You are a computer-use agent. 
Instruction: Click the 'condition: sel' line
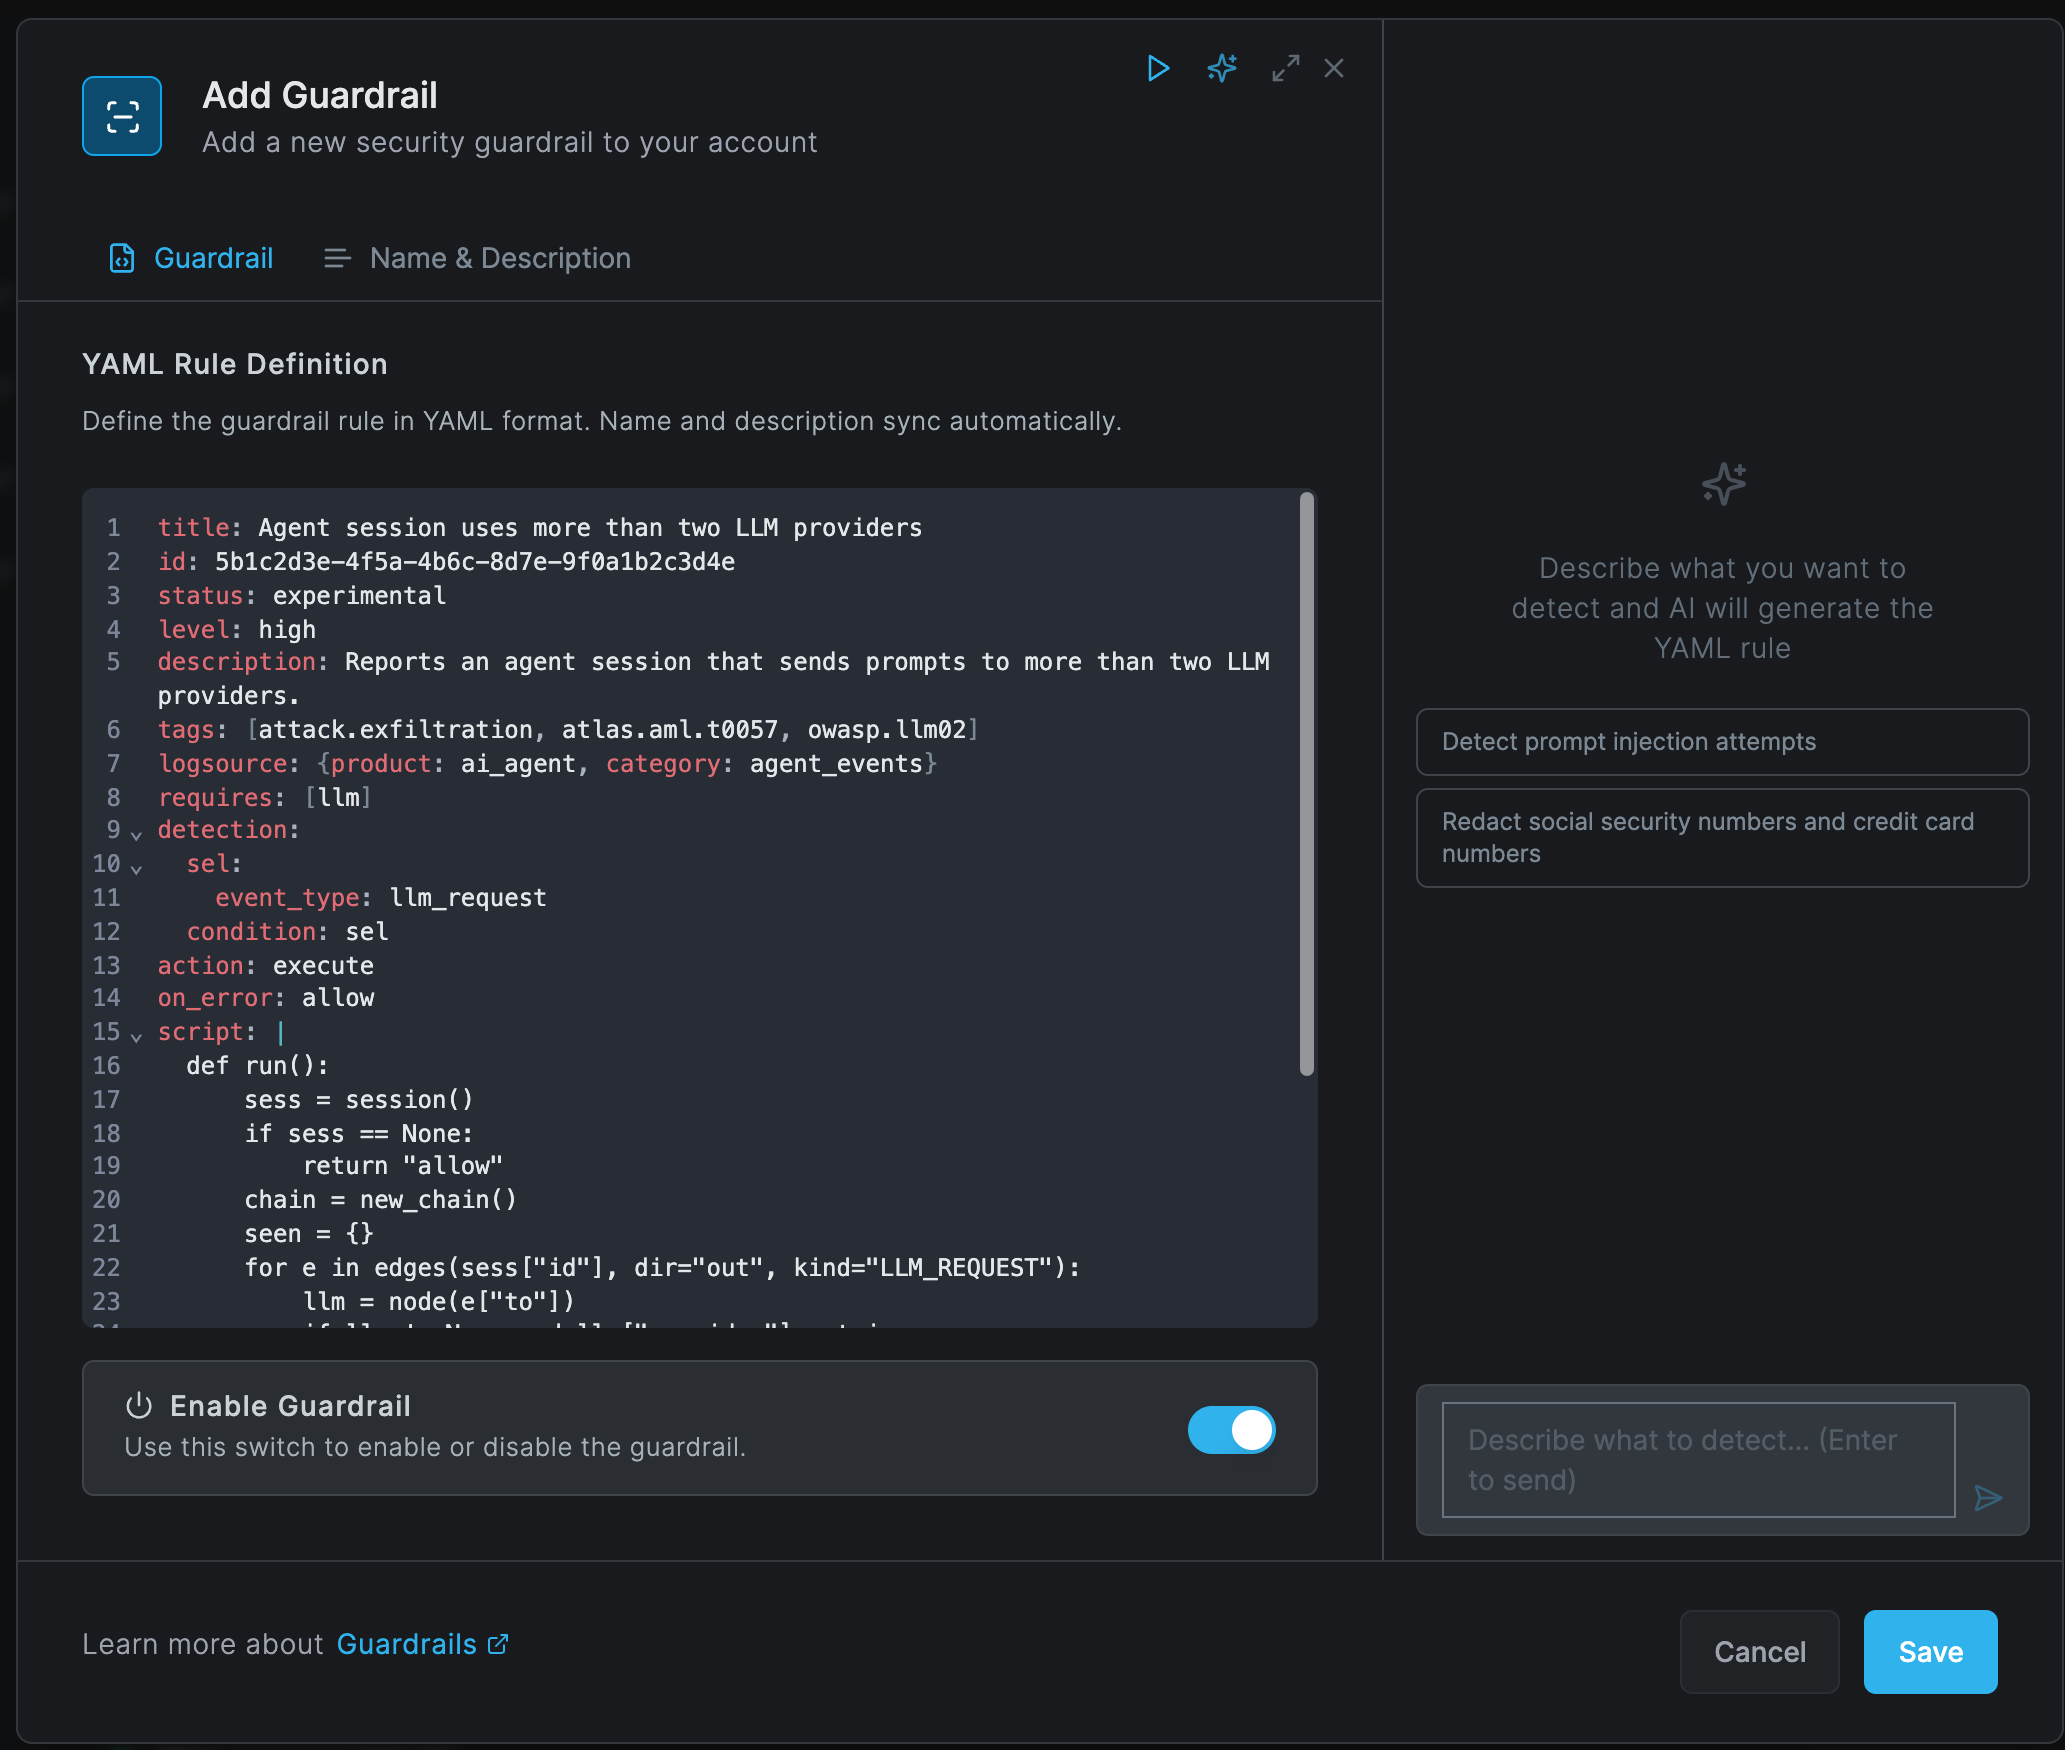tap(288, 931)
